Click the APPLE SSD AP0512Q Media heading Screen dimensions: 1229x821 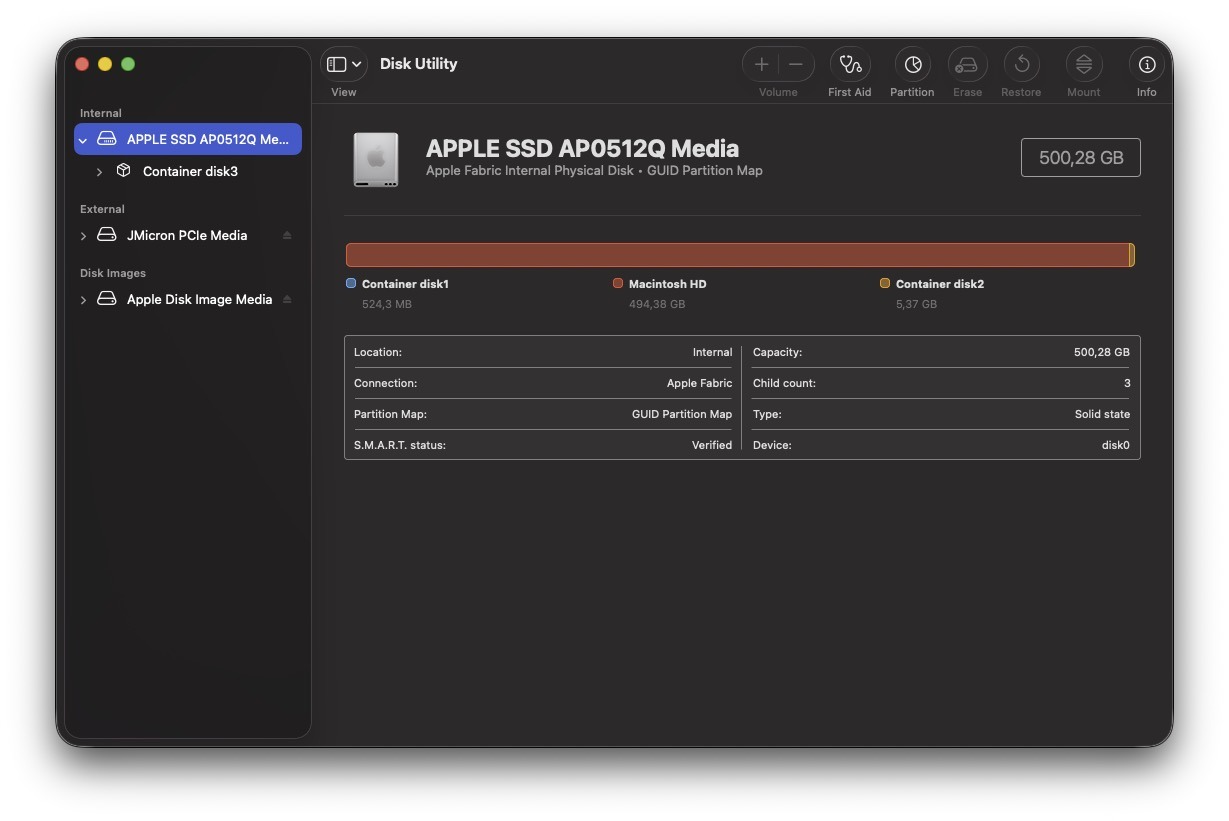point(582,148)
